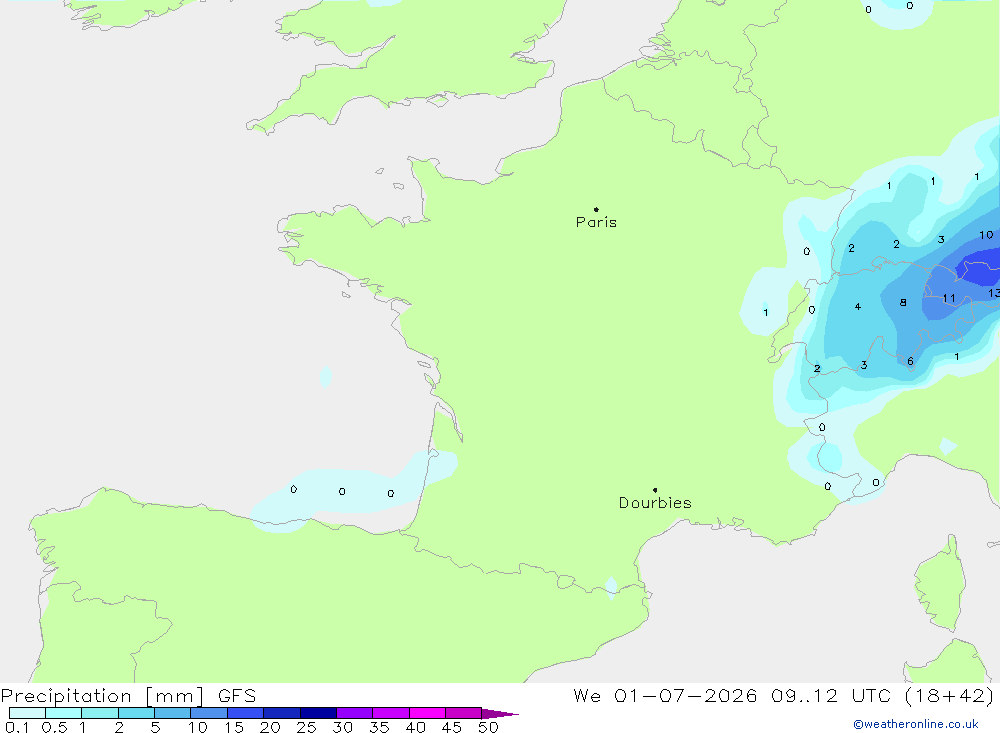Pick the legend swatch between 2 and 5
Screen dimensions: 1000x733
pyautogui.click(x=136, y=713)
